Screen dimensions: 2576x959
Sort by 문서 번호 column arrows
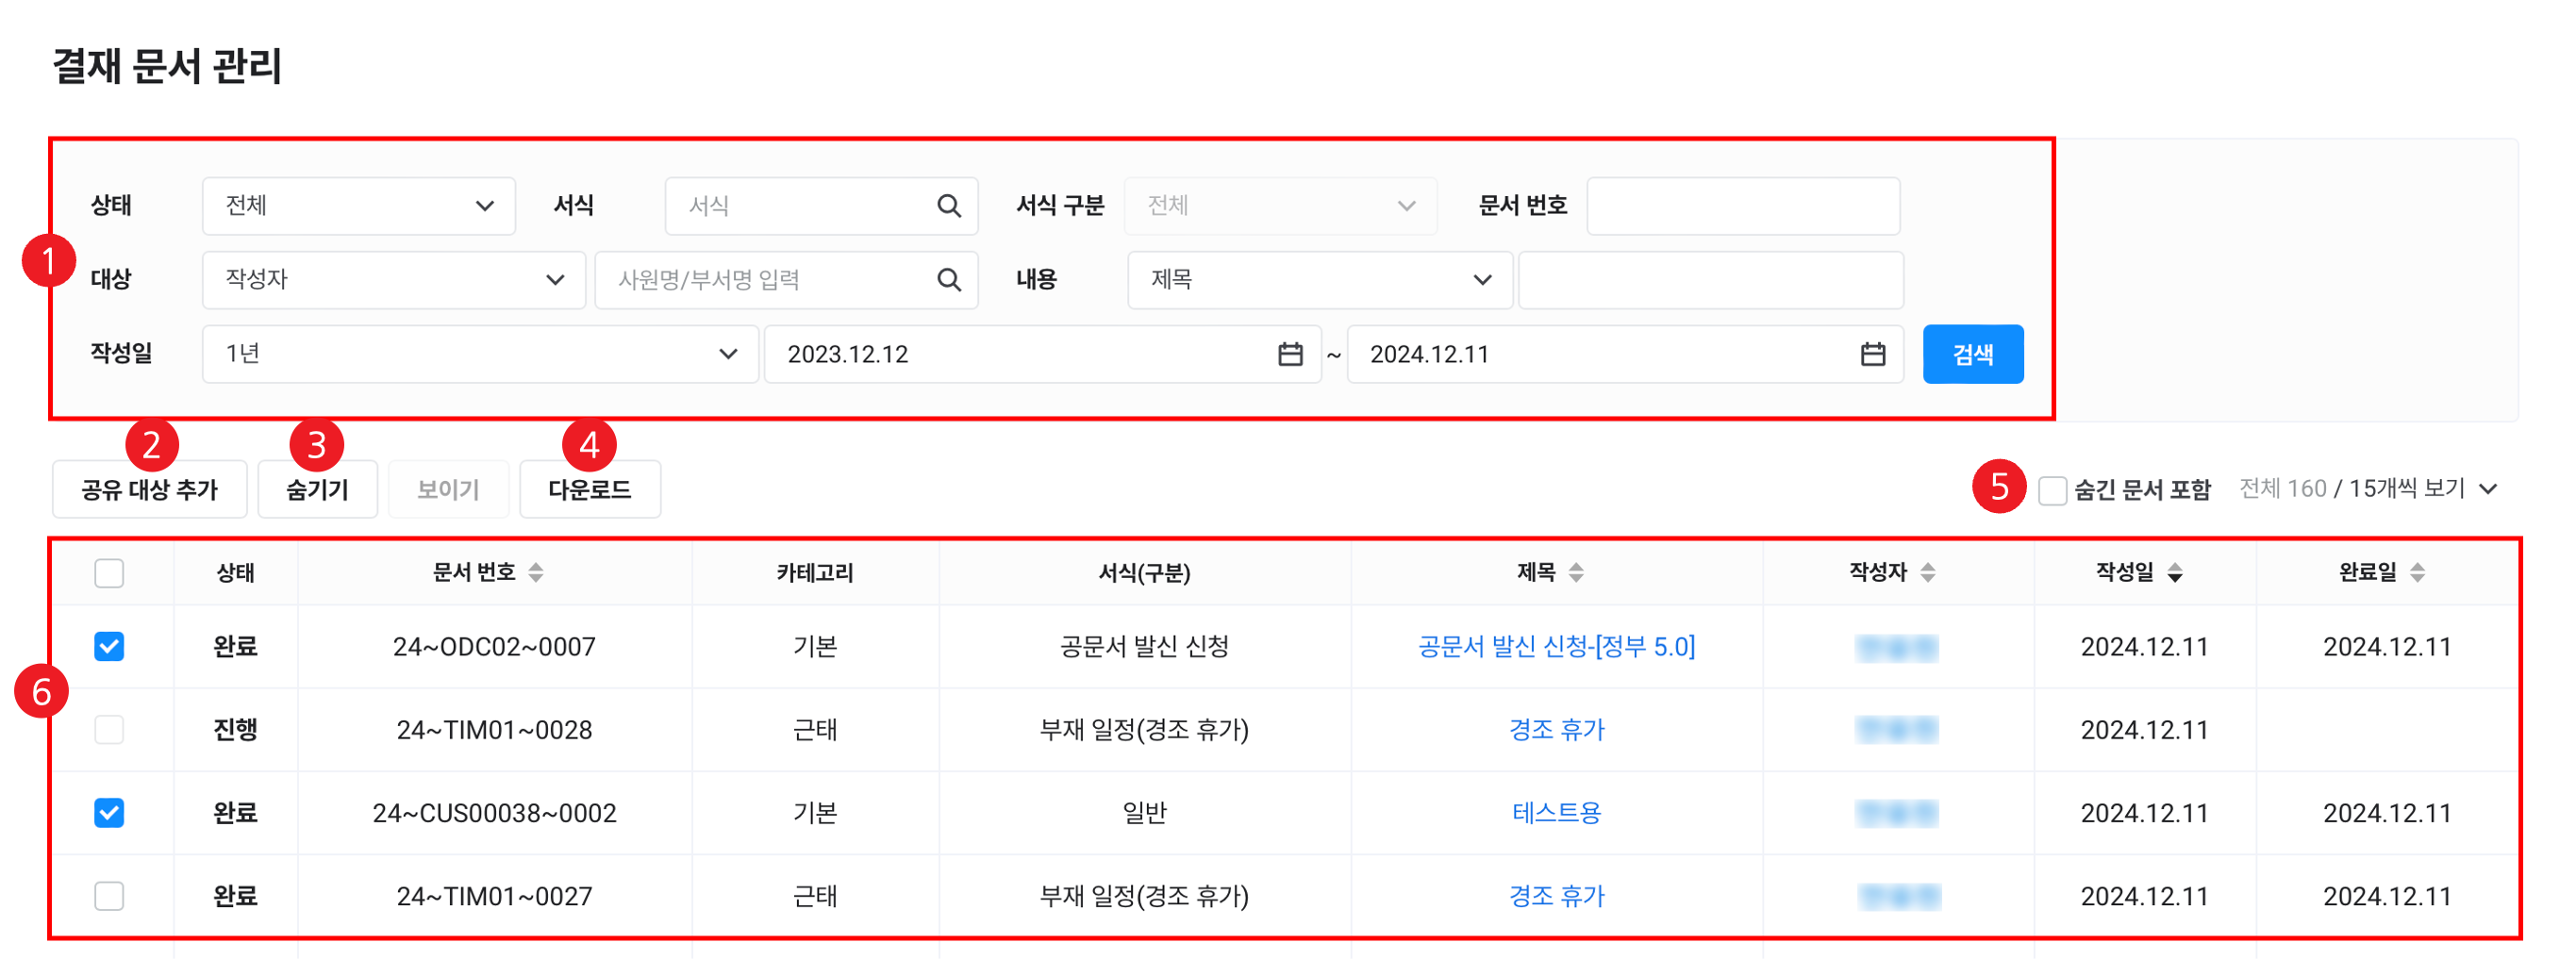click(x=536, y=572)
